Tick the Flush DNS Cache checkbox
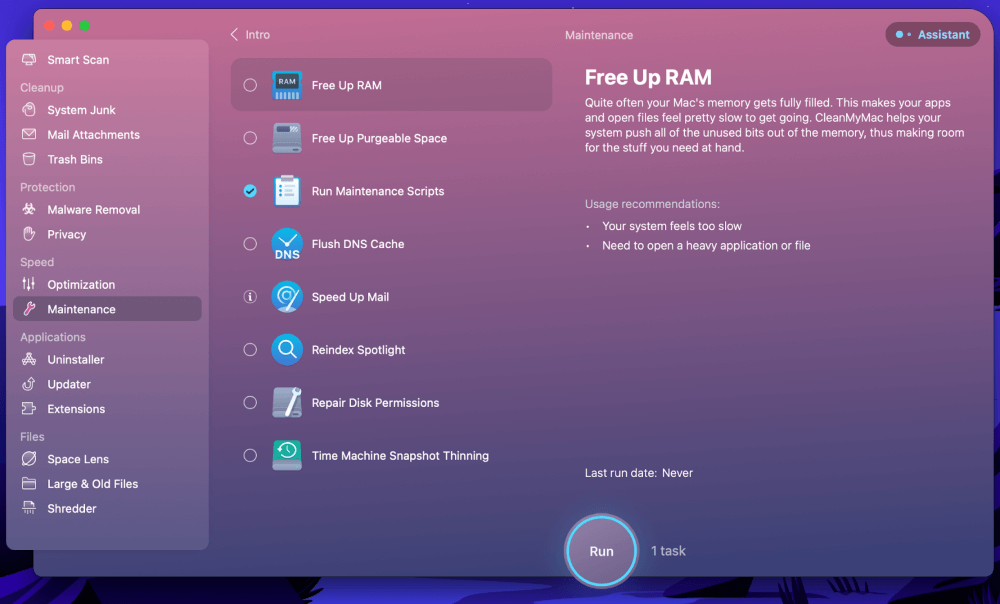Image resolution: width=1000 pixels, height=604 pixels. pyautogui.click(x=250, y=244)
